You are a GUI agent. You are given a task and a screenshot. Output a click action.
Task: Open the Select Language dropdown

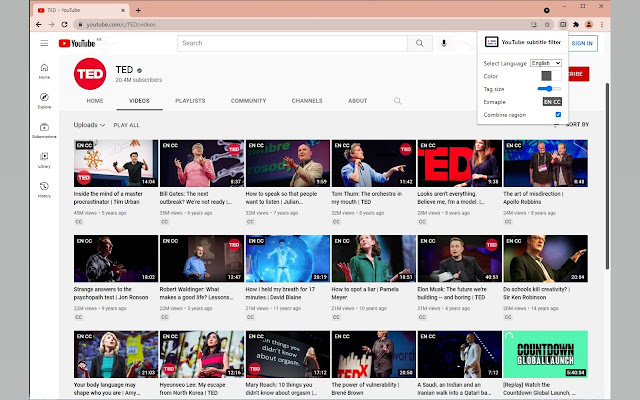pyautogui.click(x=546, y=63)
